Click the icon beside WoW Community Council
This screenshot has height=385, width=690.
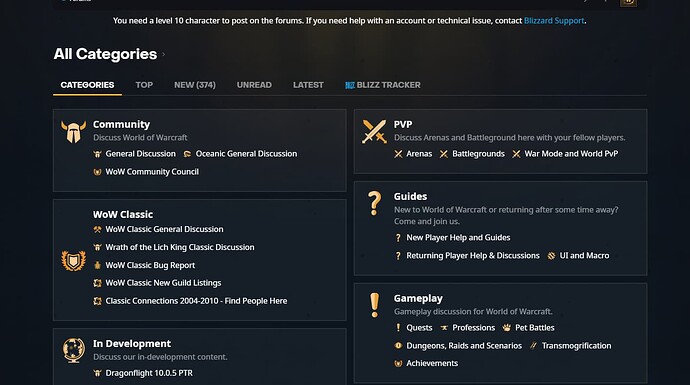pyautogui.click(x=97, y=172)
